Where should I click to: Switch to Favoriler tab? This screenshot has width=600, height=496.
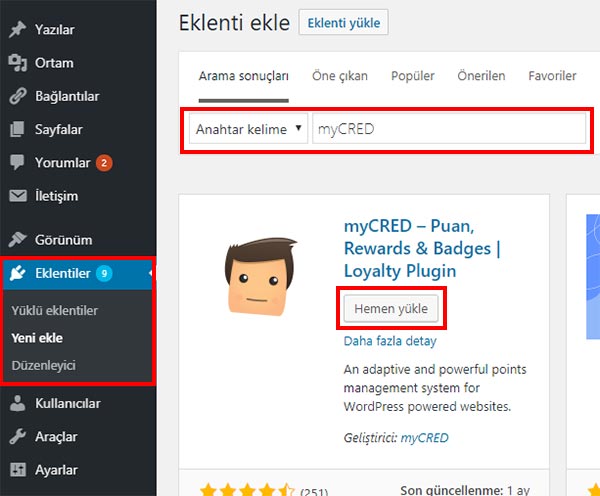552,76
